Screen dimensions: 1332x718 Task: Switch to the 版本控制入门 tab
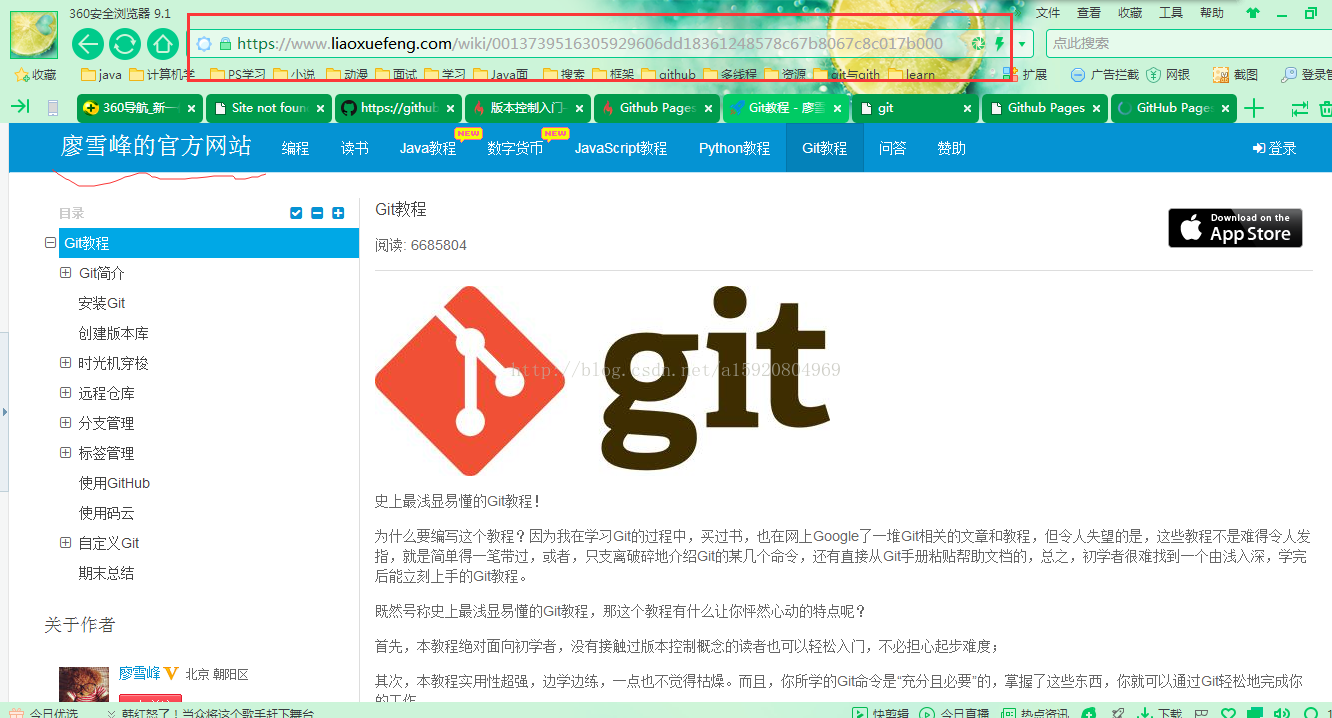[527, 108]
